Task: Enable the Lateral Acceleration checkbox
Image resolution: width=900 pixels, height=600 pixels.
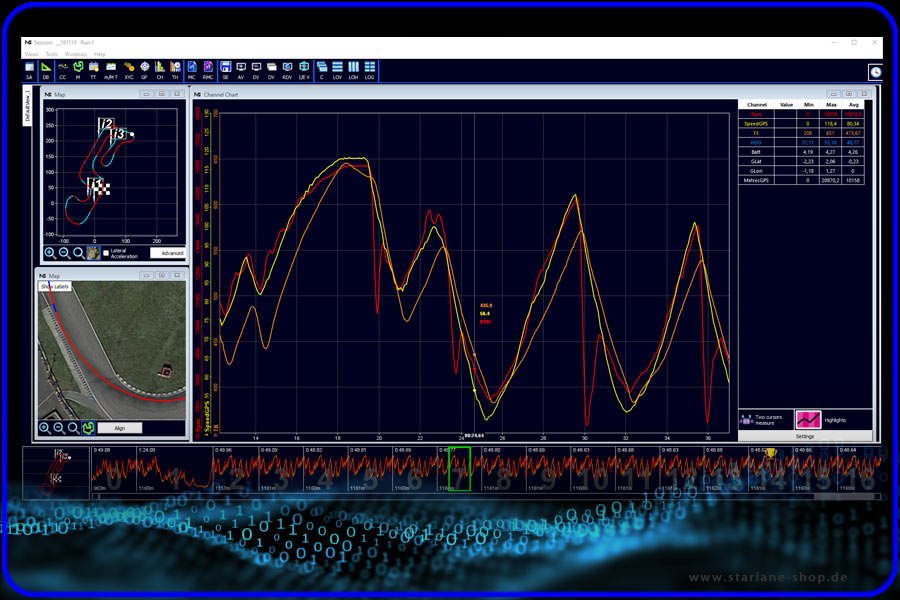Action: point(106,253)
